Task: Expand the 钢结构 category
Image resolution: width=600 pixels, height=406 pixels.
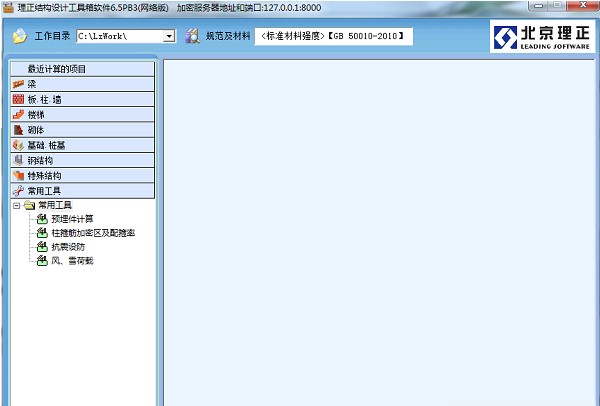Action: click(83, 160)
